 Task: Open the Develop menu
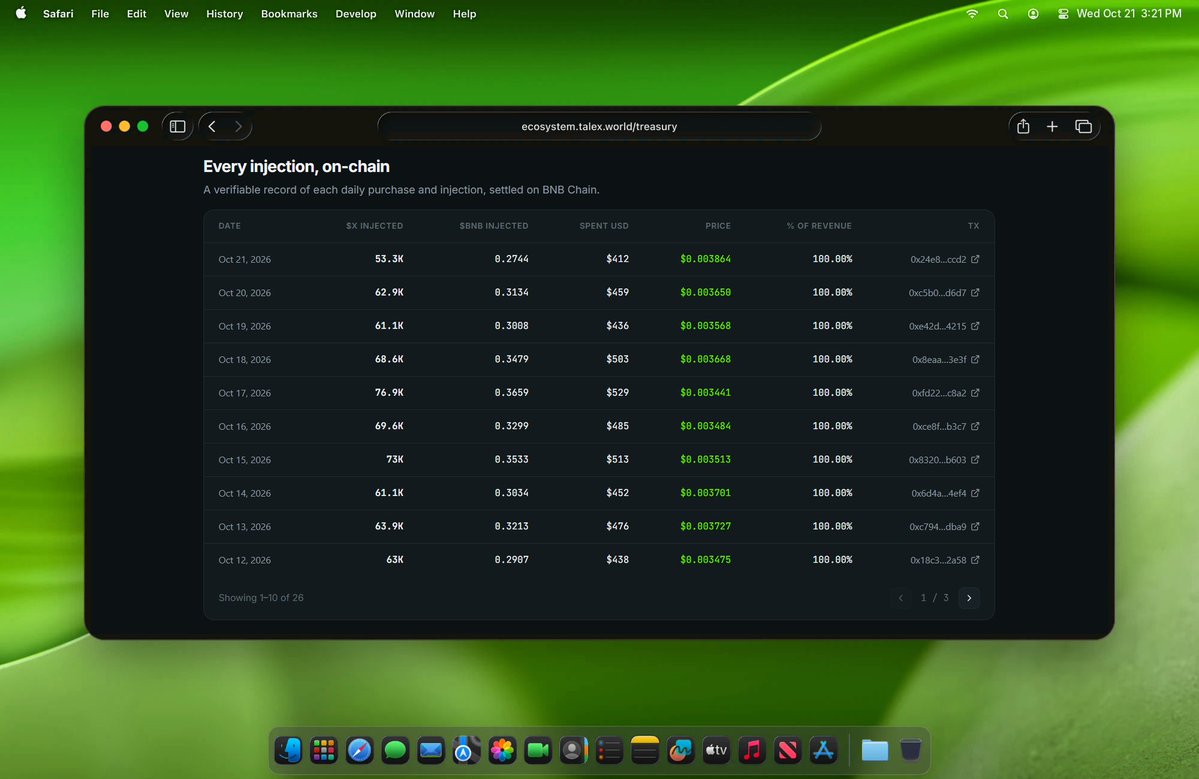(356, 14)
